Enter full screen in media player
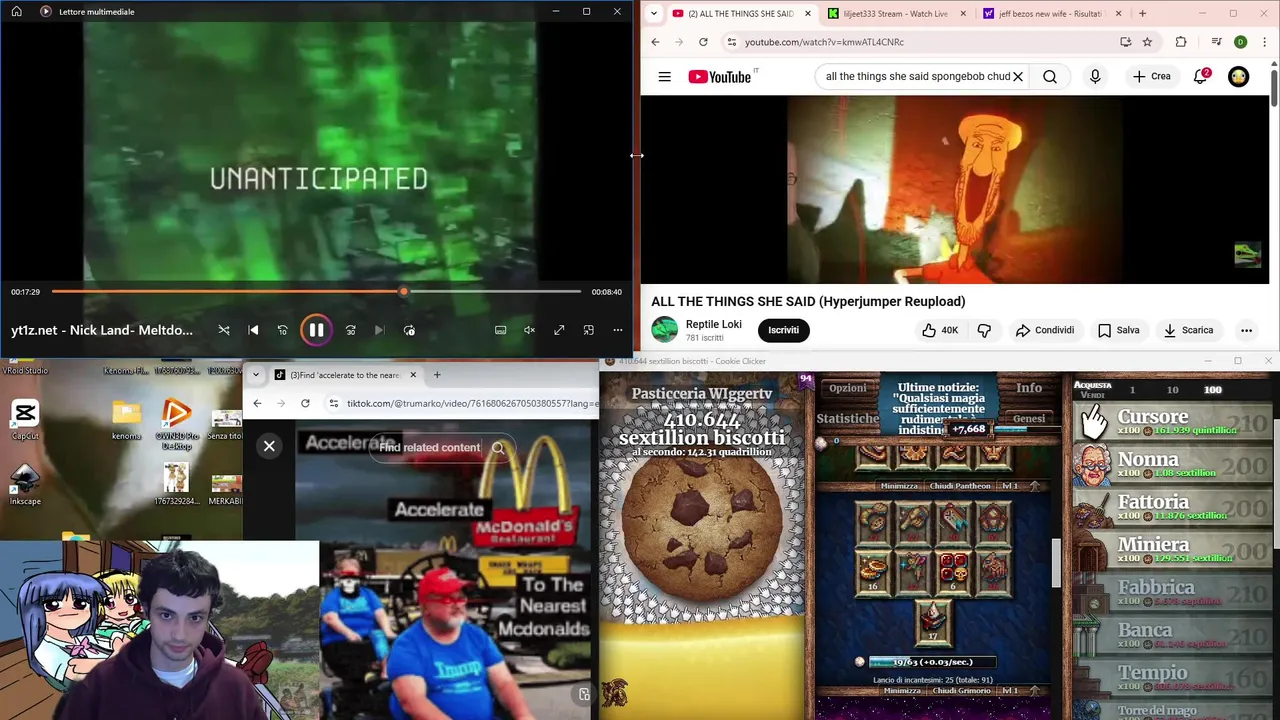Image resolution: width=1280 pixels, height=720 pixels. 559,330
